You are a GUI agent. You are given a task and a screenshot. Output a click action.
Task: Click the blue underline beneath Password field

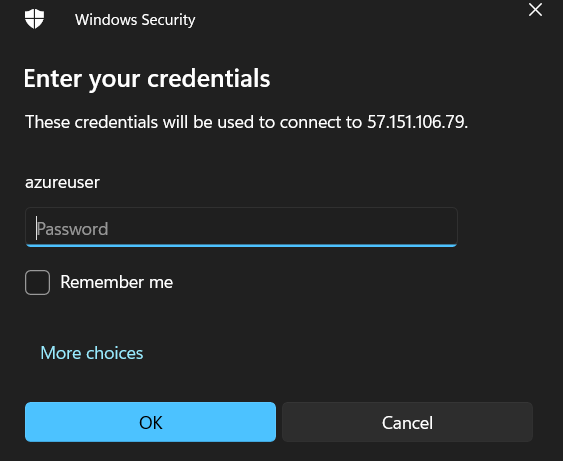point(241,246)
